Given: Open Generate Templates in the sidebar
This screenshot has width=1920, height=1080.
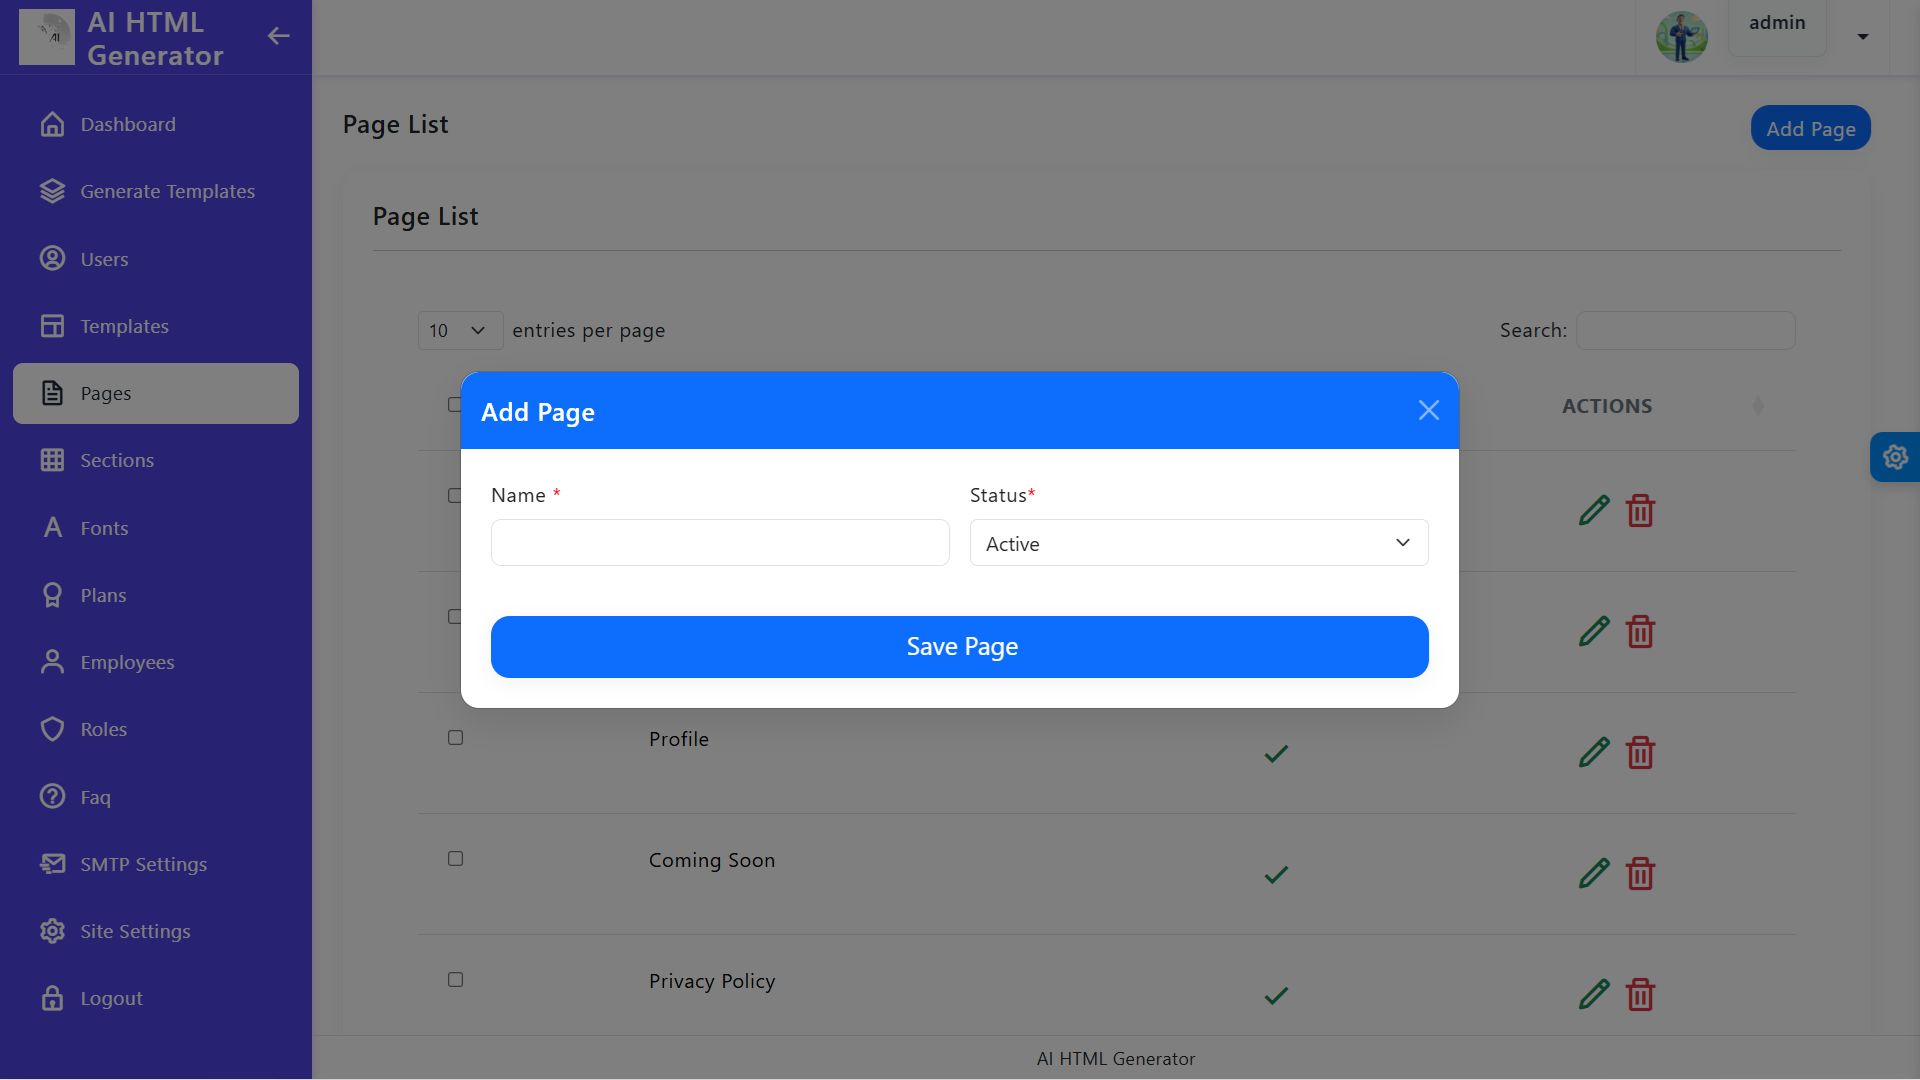Looking at the screenshot, I should coord(167,191).
